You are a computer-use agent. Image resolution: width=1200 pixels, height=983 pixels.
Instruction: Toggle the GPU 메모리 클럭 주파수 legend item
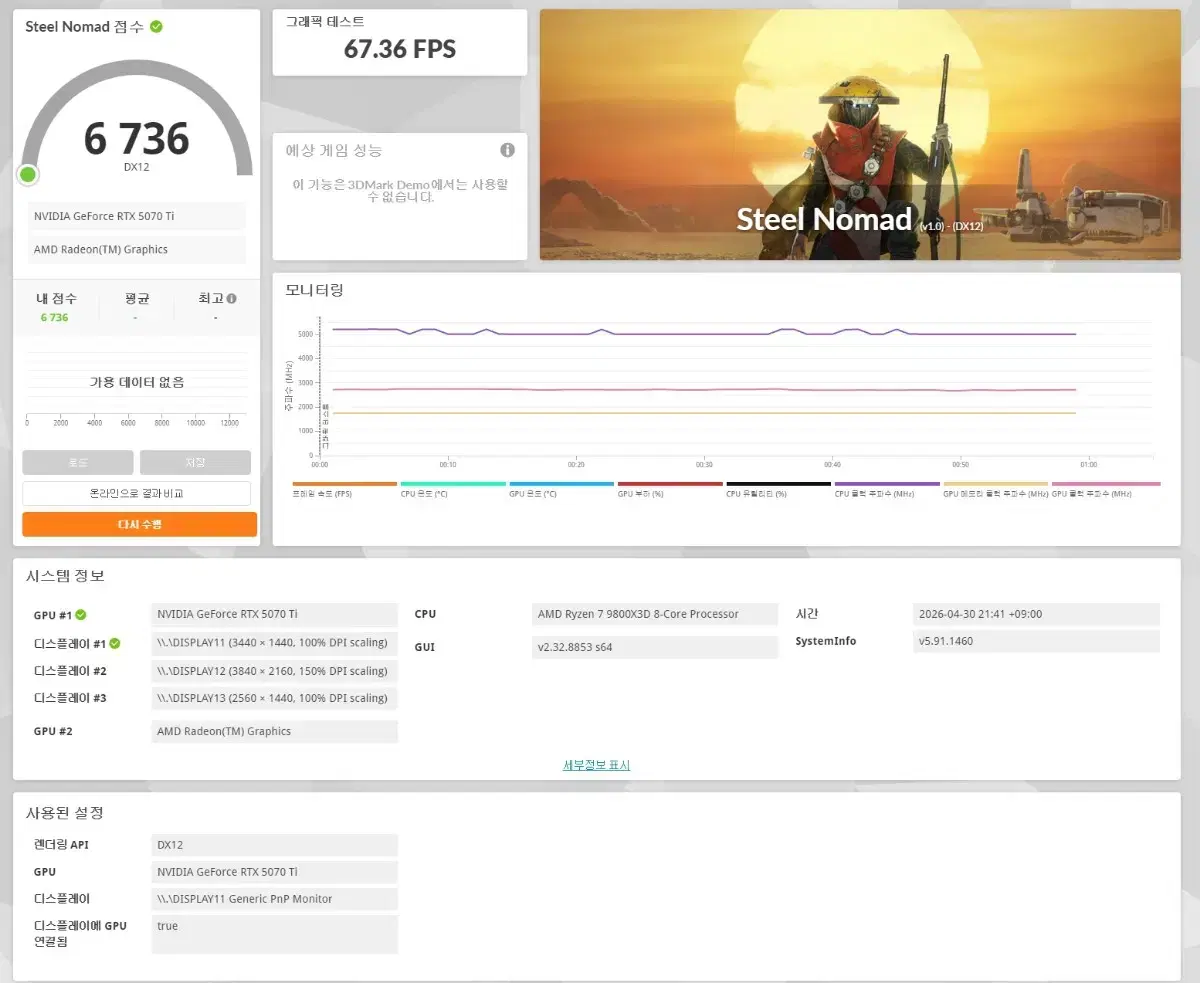[x=995, y=489]
